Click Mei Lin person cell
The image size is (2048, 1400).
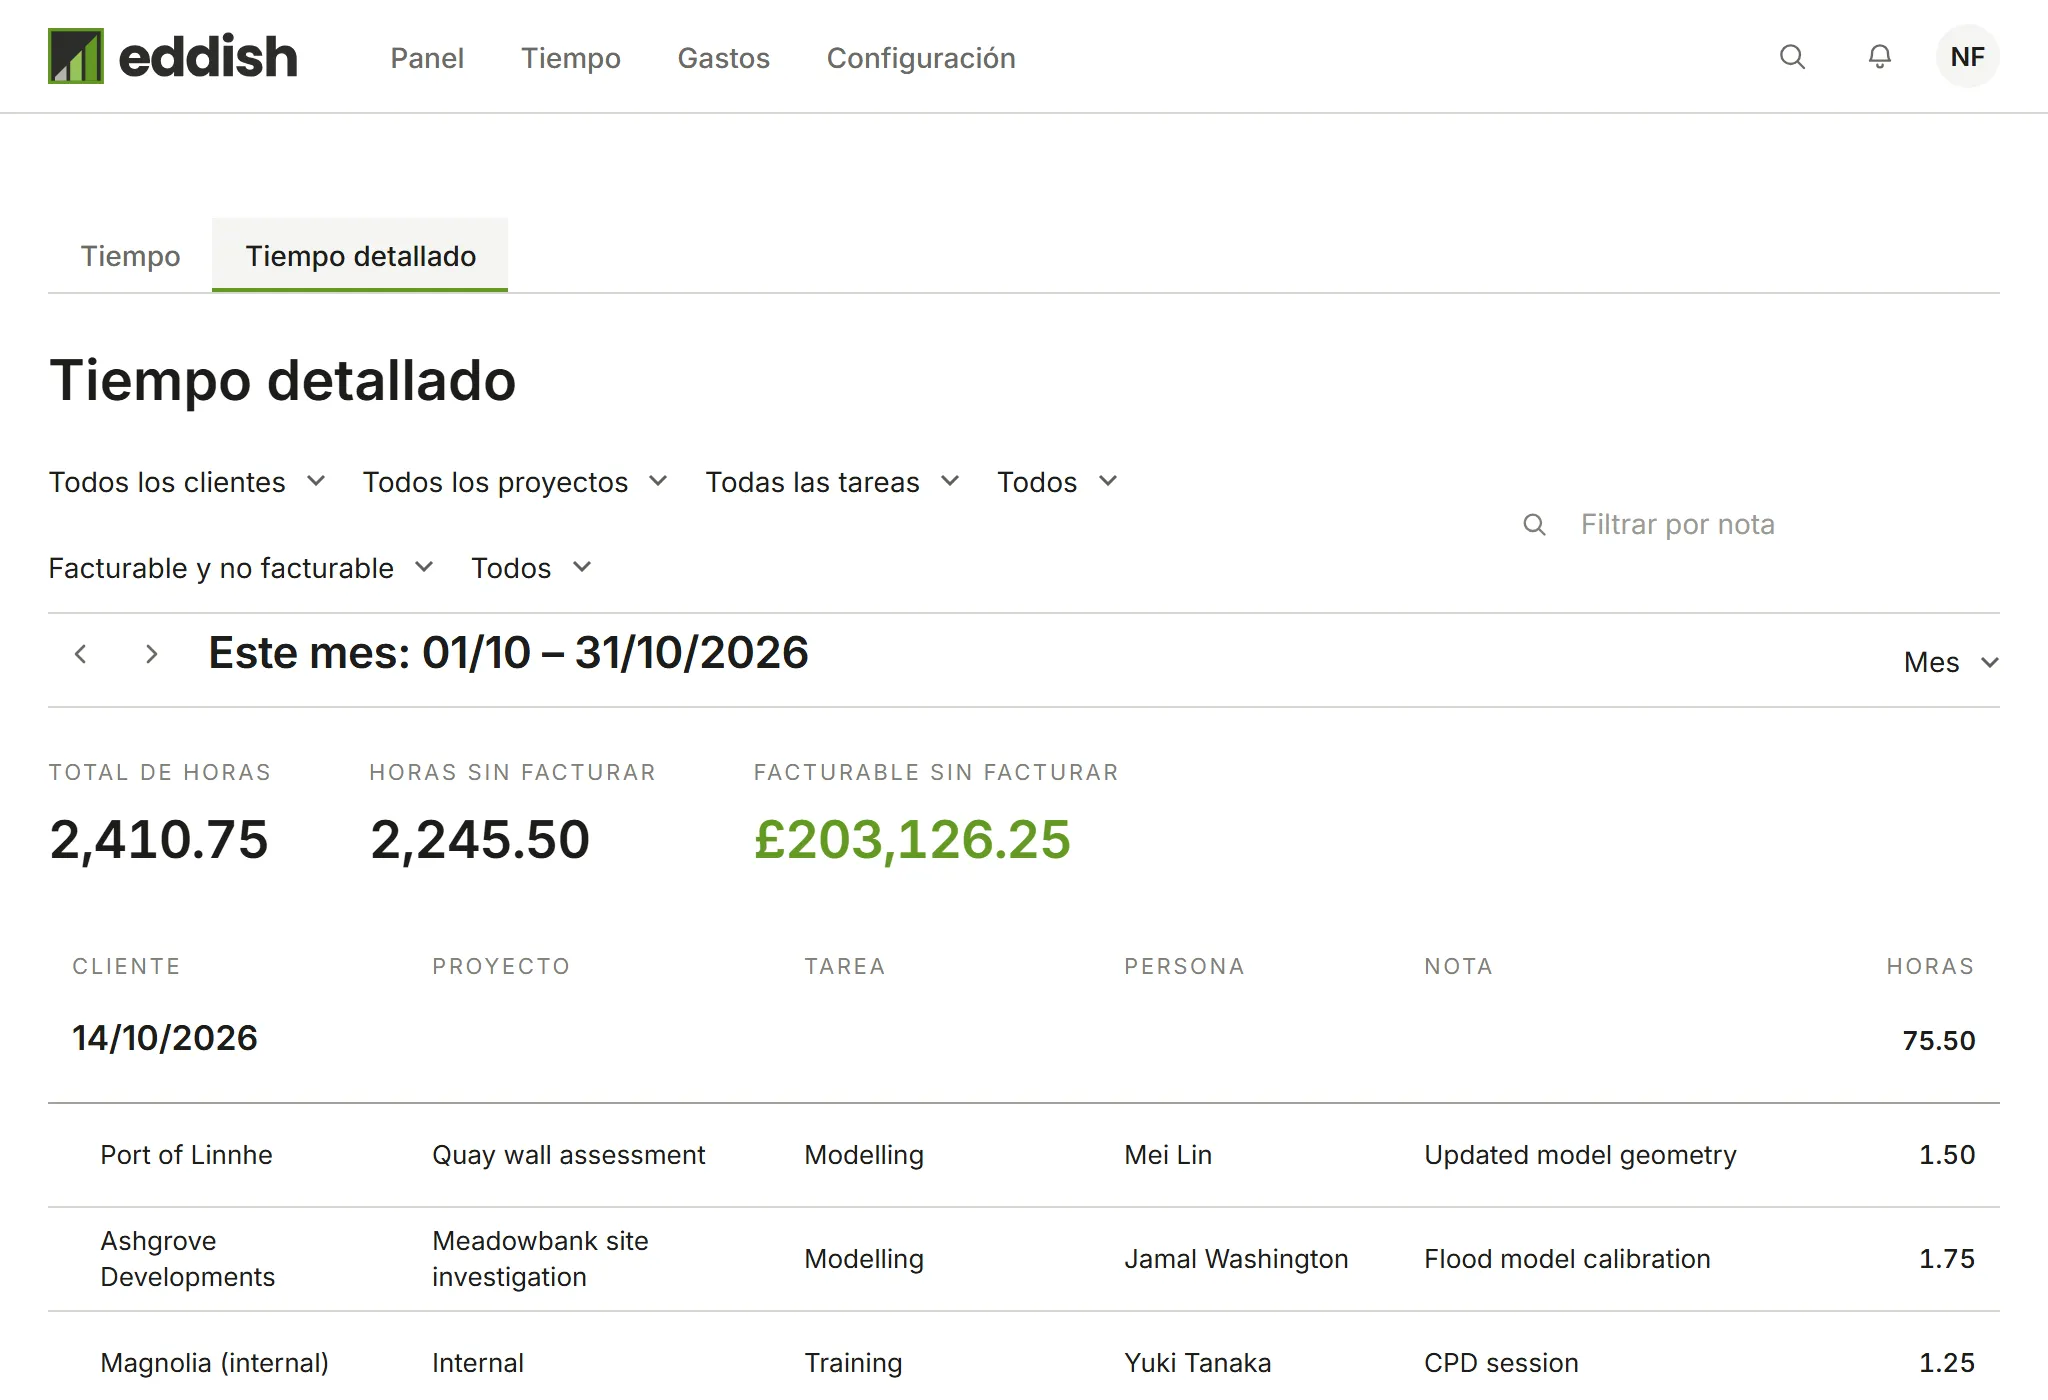pyautogui.click(x=1168, y=1155)
